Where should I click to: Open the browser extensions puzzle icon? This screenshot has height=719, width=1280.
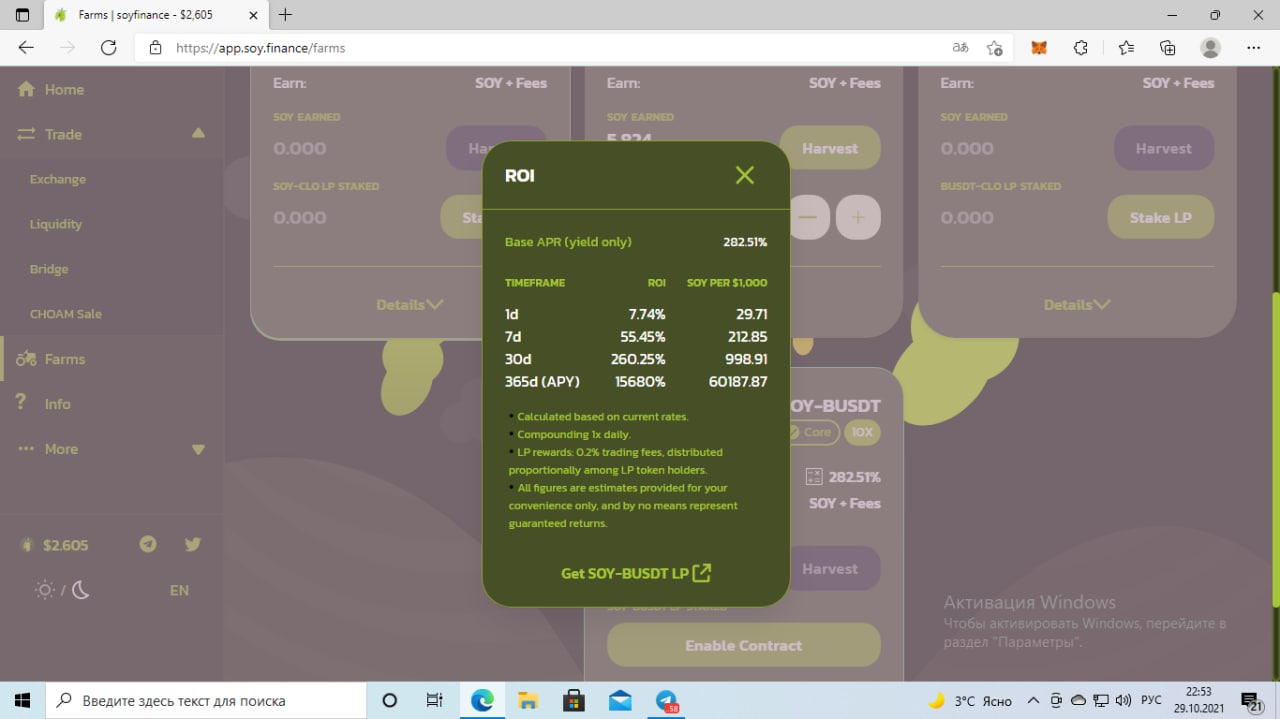[x=1081, y=47]
